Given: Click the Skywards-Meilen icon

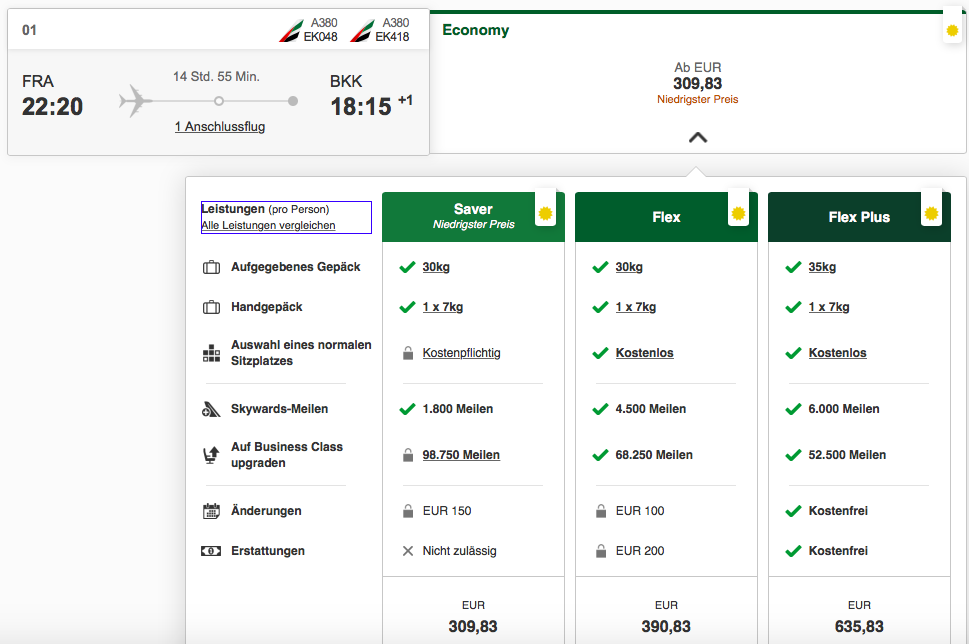Looking at the screenshot, I should click(211, 409).
